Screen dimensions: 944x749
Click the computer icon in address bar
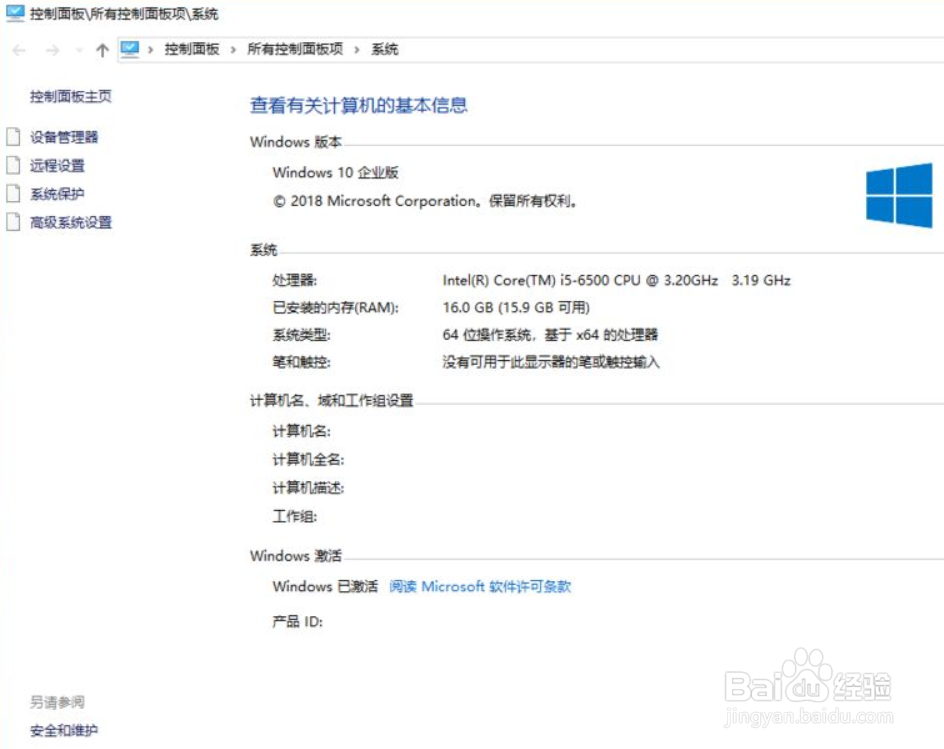tap(129, 49)
